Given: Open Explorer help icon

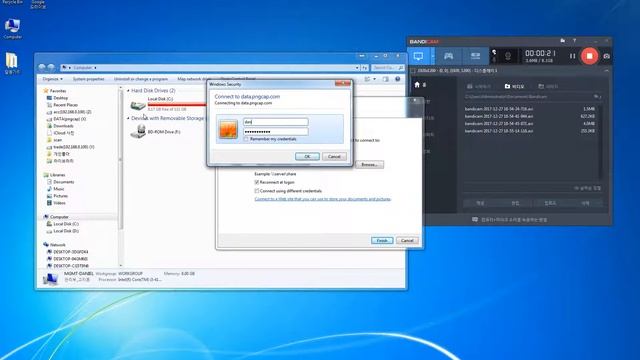Looking at the screenshot, I should [x=398, y=79].
